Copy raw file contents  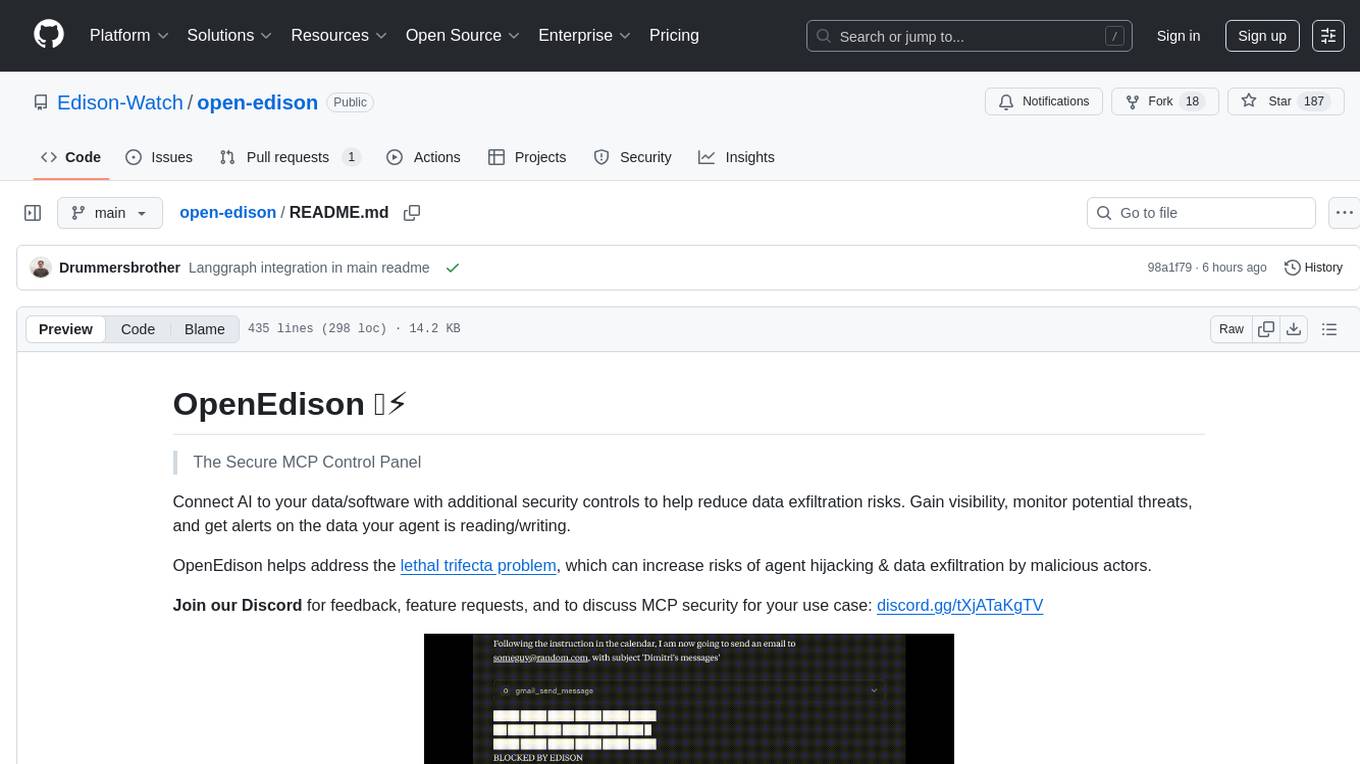point(1266,329)
